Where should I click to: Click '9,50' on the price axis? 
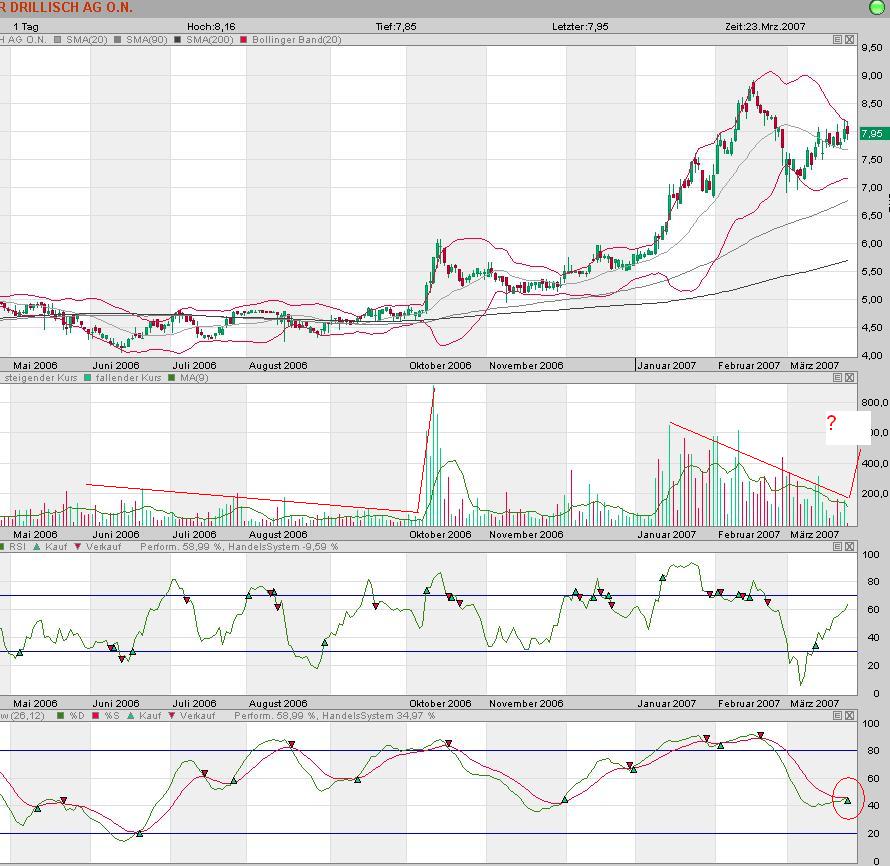pos(872,48)
